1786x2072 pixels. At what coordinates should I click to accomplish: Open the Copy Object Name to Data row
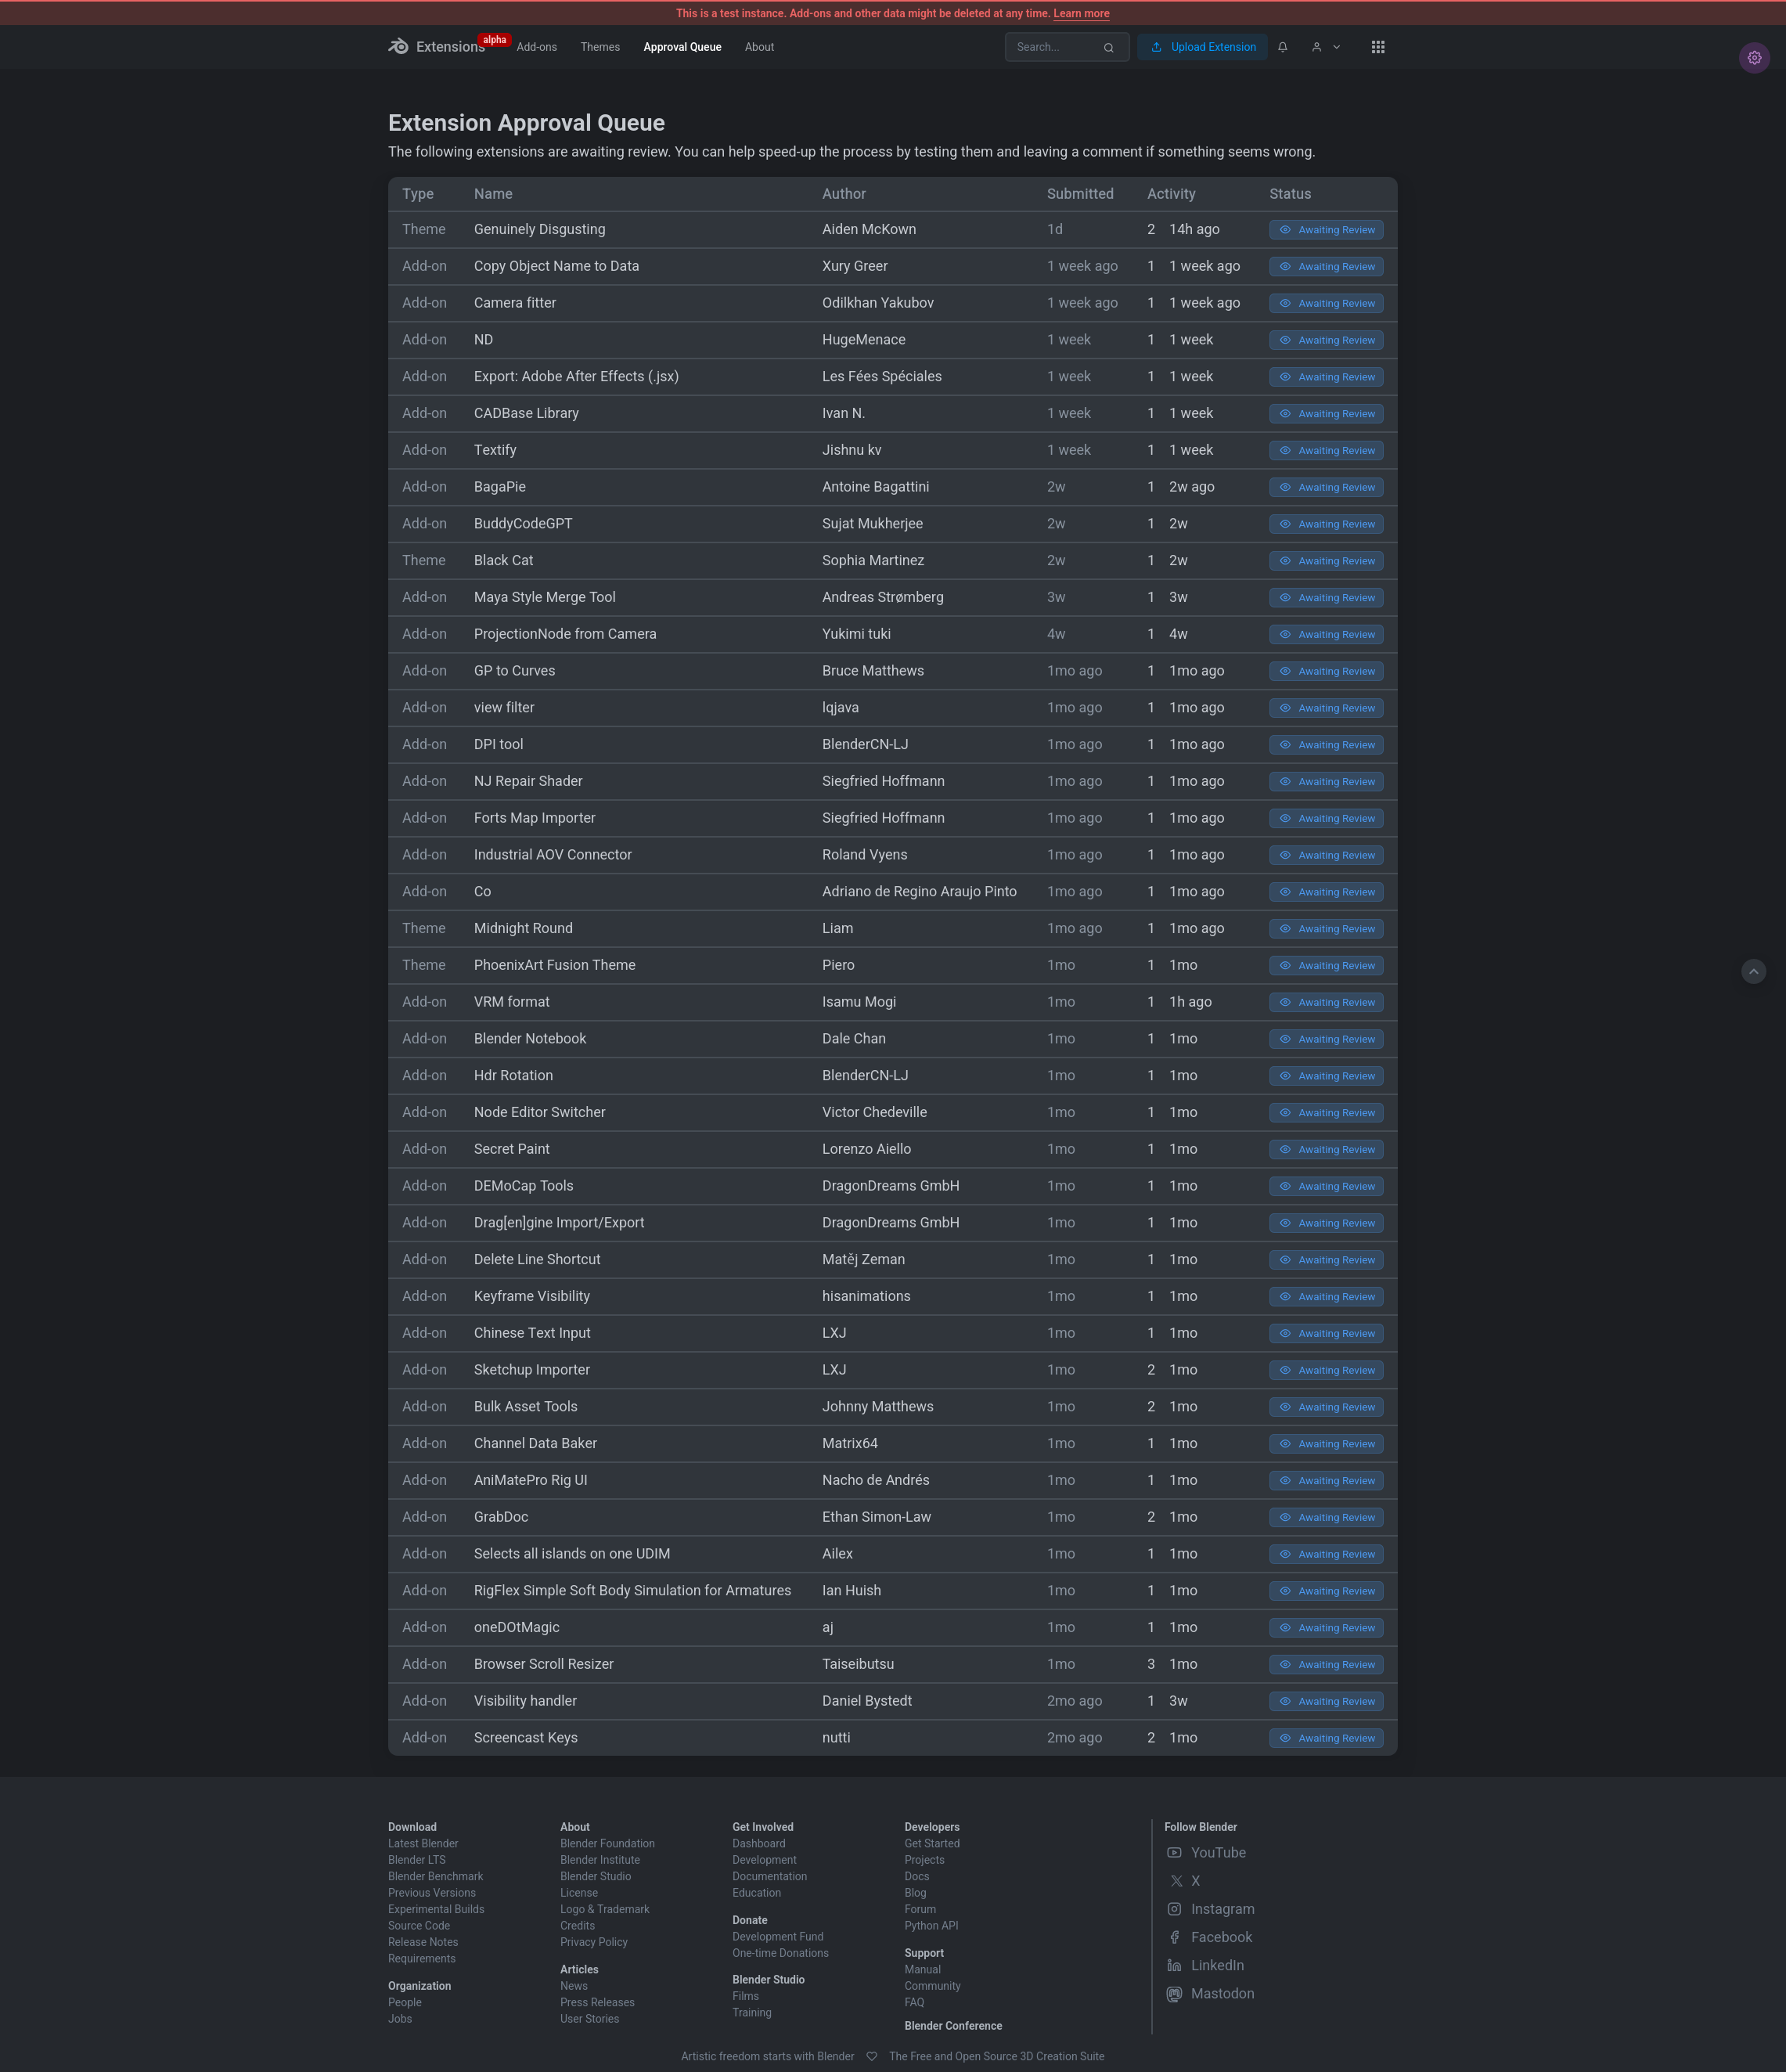pos(892,266)
